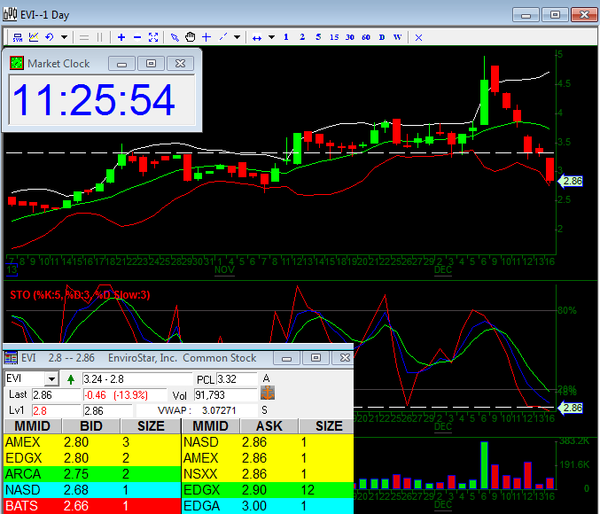This screenshot has width=600, height=514.
Task: Expand the refresh arrow dropdown
Action: click(x=64, y=37)
